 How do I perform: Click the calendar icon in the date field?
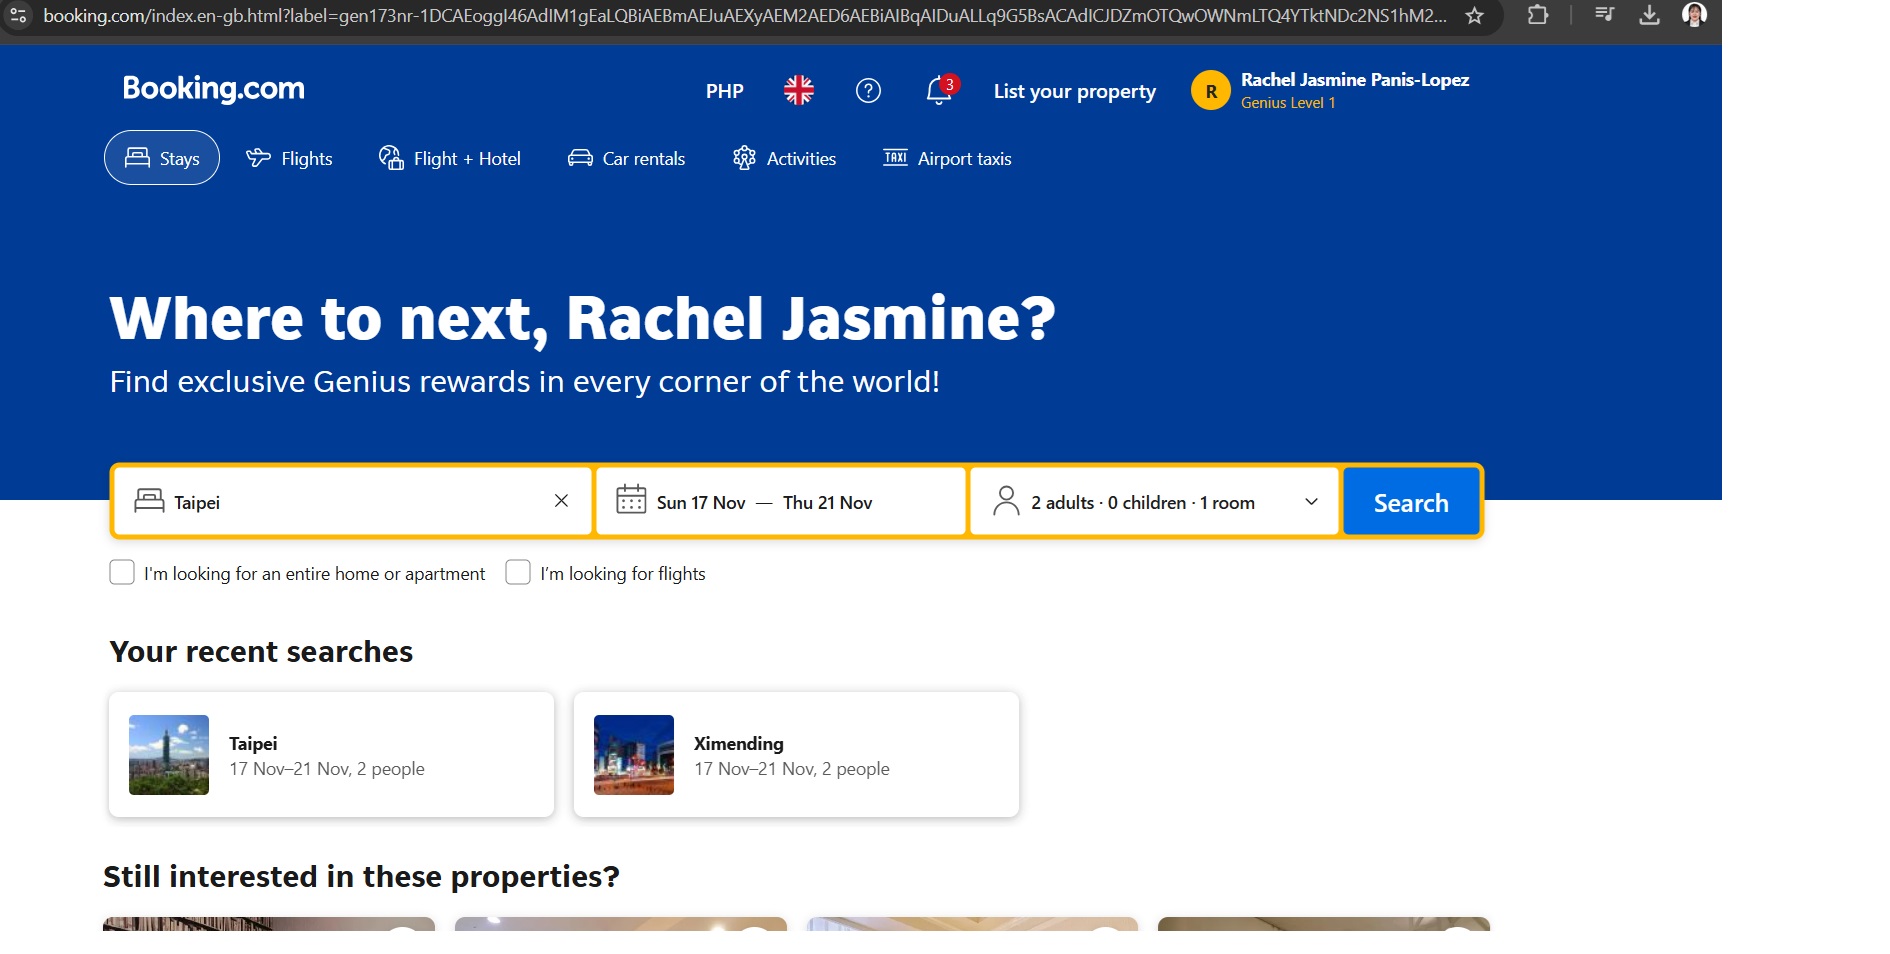pos(631,500)
